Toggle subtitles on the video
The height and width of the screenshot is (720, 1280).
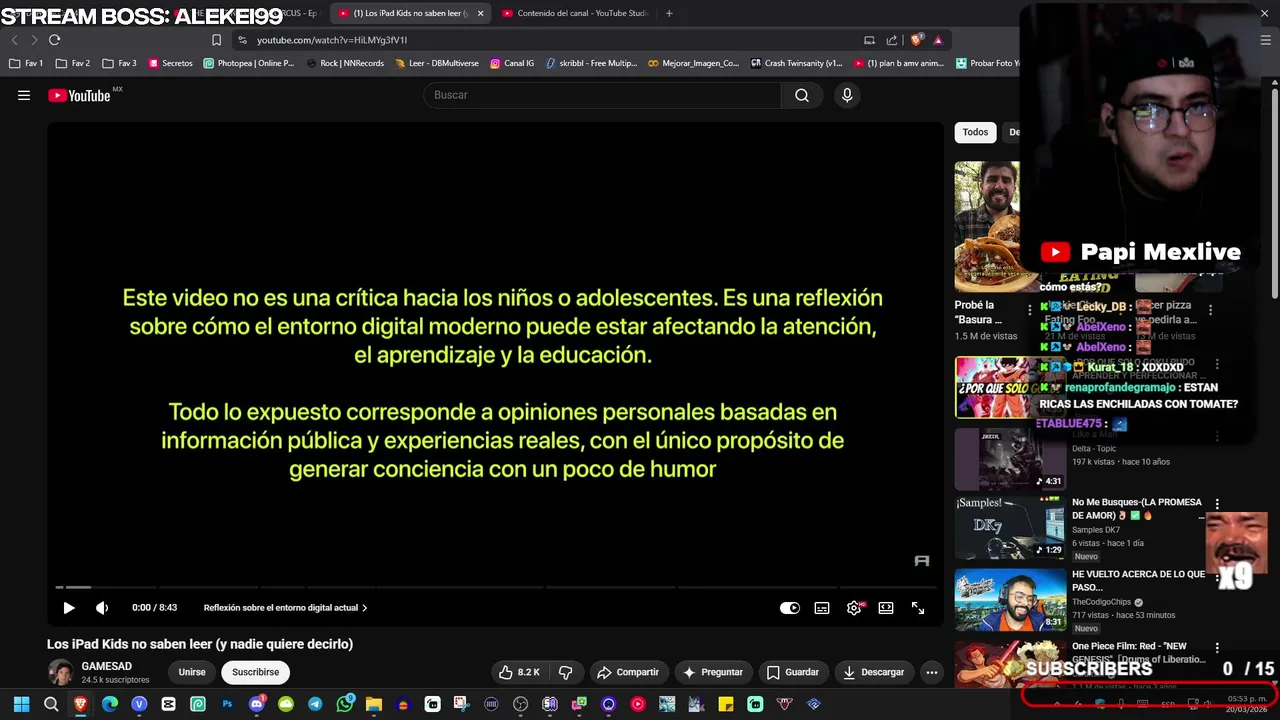(x=822, y=608)
